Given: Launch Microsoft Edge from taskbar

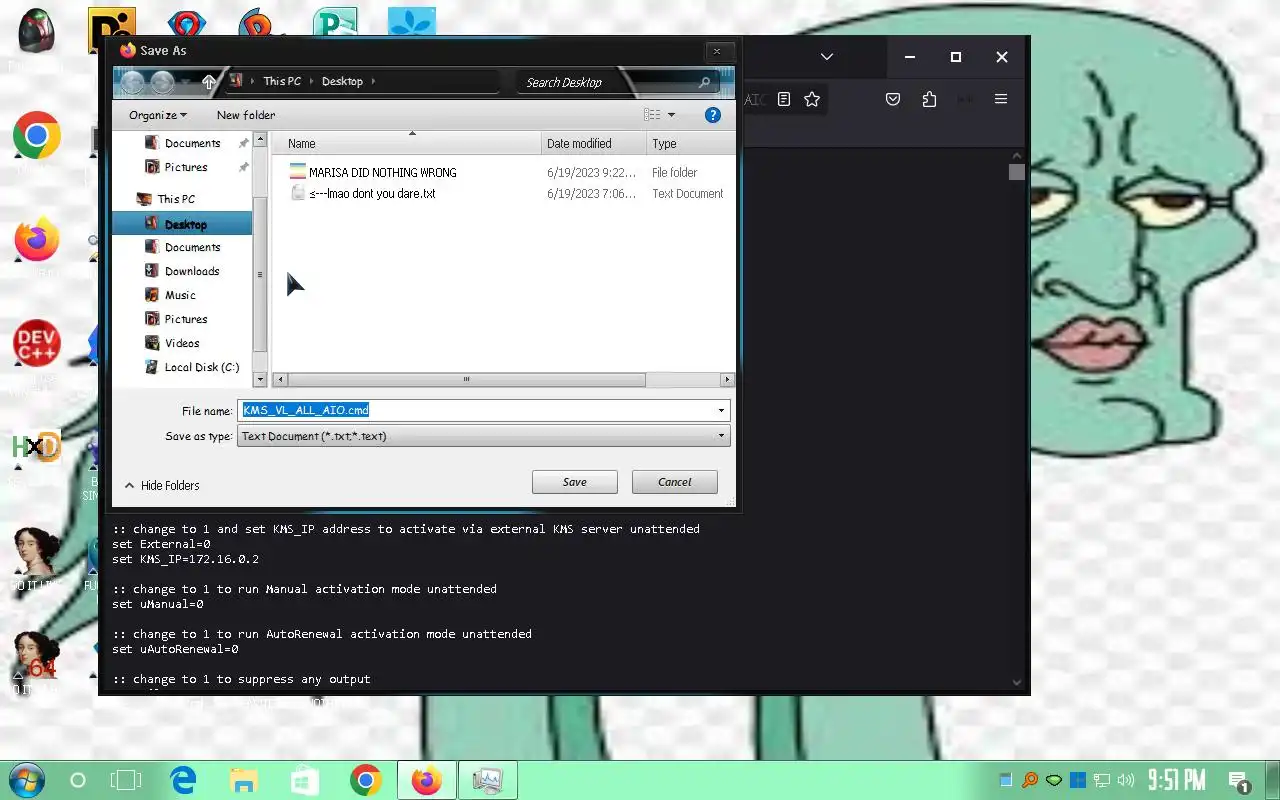Looking at the screenshot, I should [182, 780].
